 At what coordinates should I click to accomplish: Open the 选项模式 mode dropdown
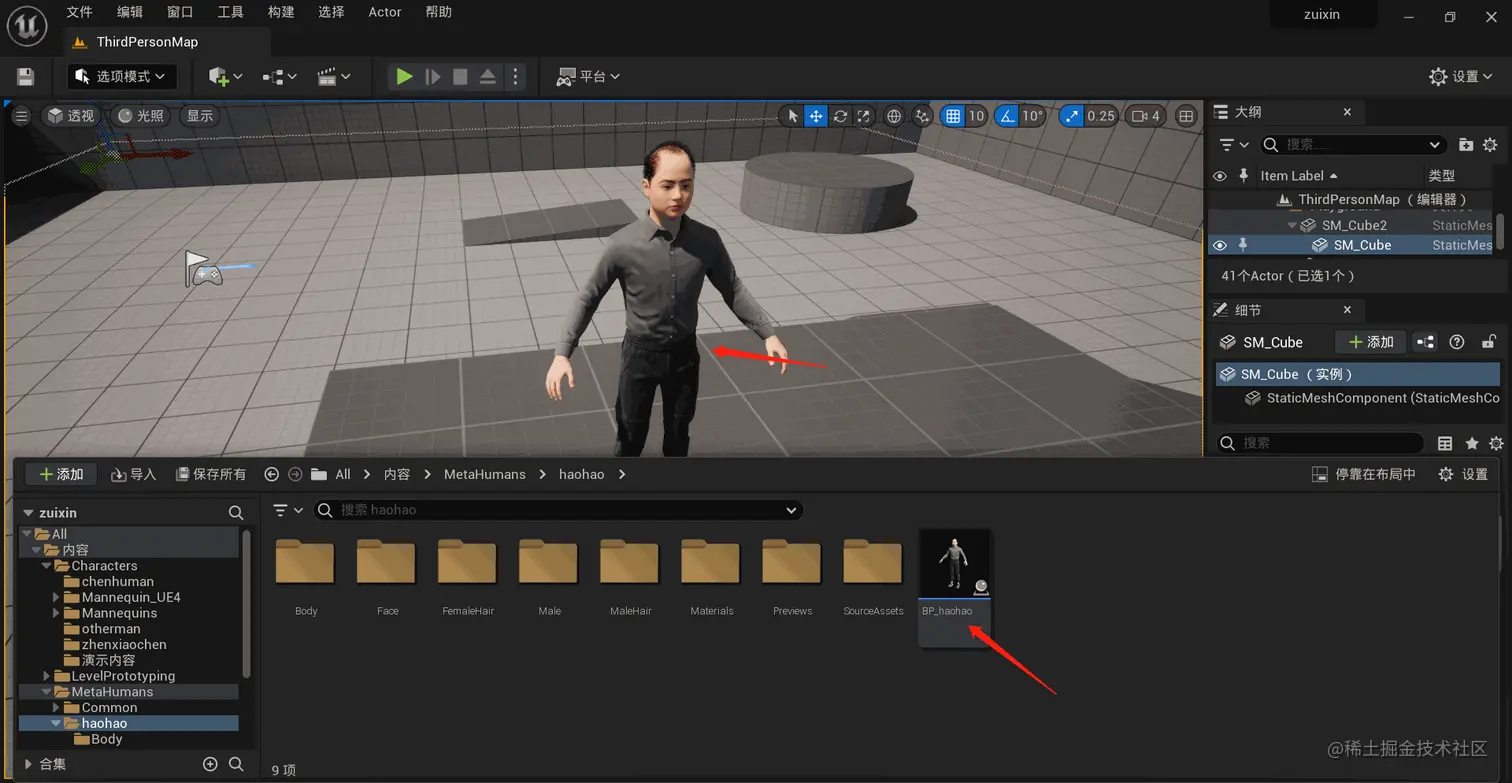coord(122,76)
